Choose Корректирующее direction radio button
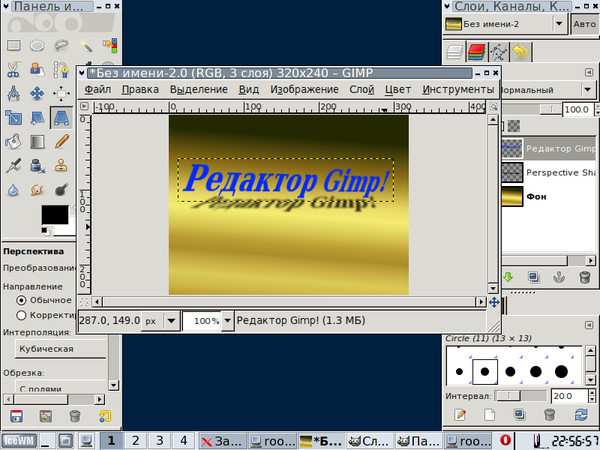The height and width of the screenshot is (450, 600). (21, 315)
